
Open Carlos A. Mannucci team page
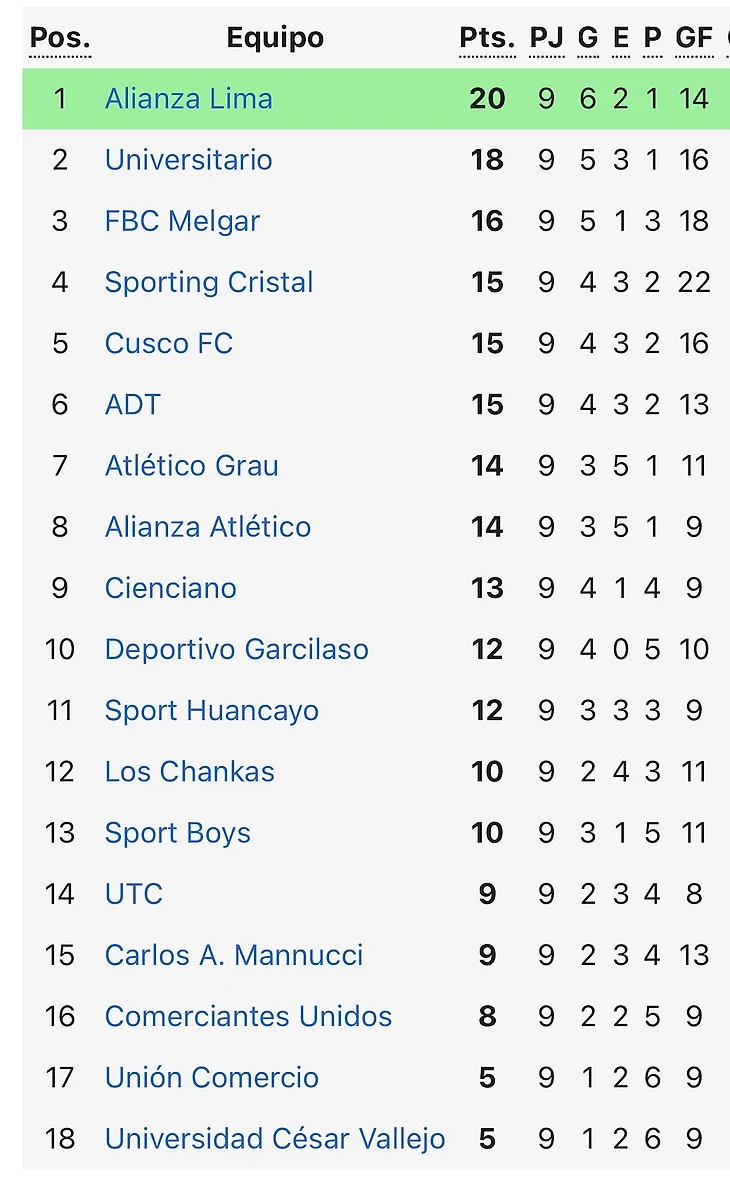coord(233,955)
